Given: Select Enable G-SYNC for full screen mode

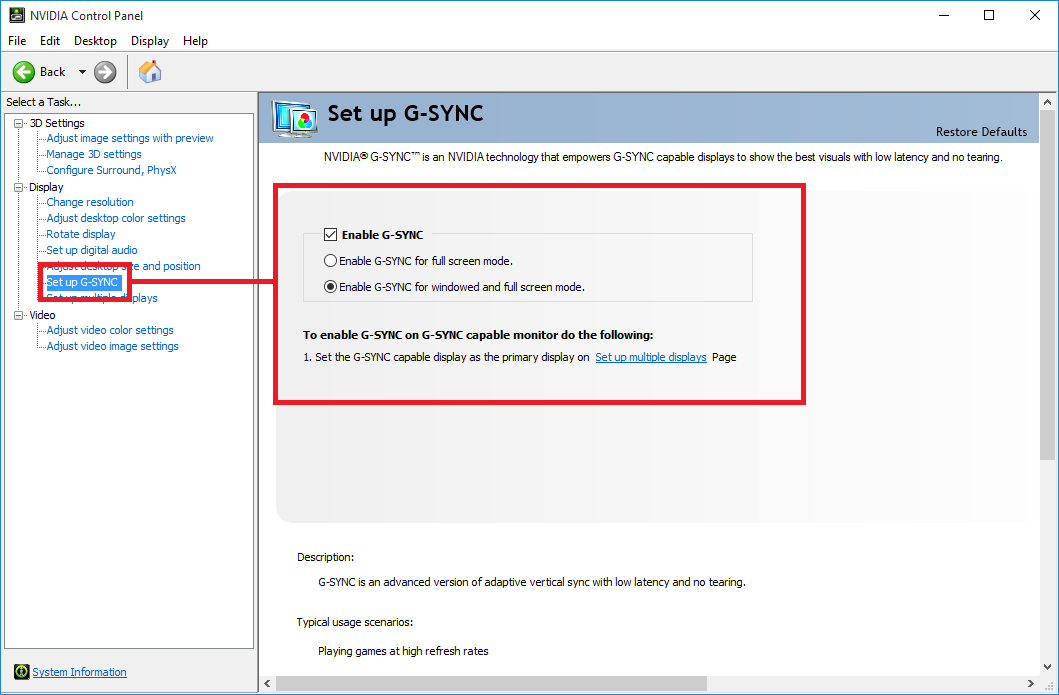Looking at the screenshot, I should click(331, 261).
